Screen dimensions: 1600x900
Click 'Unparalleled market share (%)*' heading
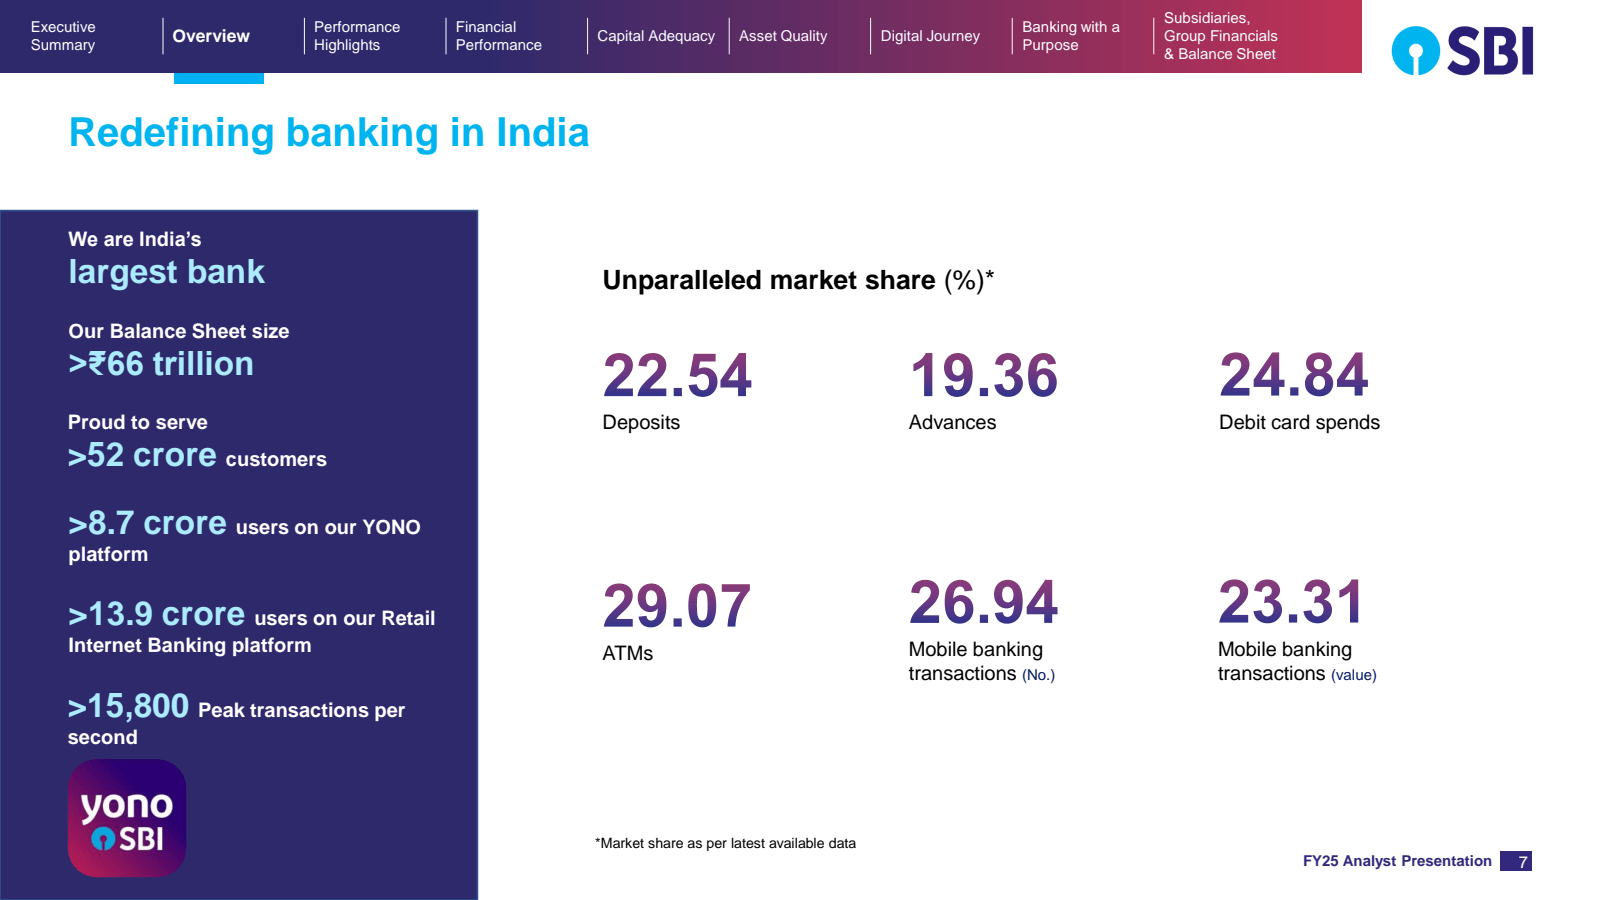point(798,280)
